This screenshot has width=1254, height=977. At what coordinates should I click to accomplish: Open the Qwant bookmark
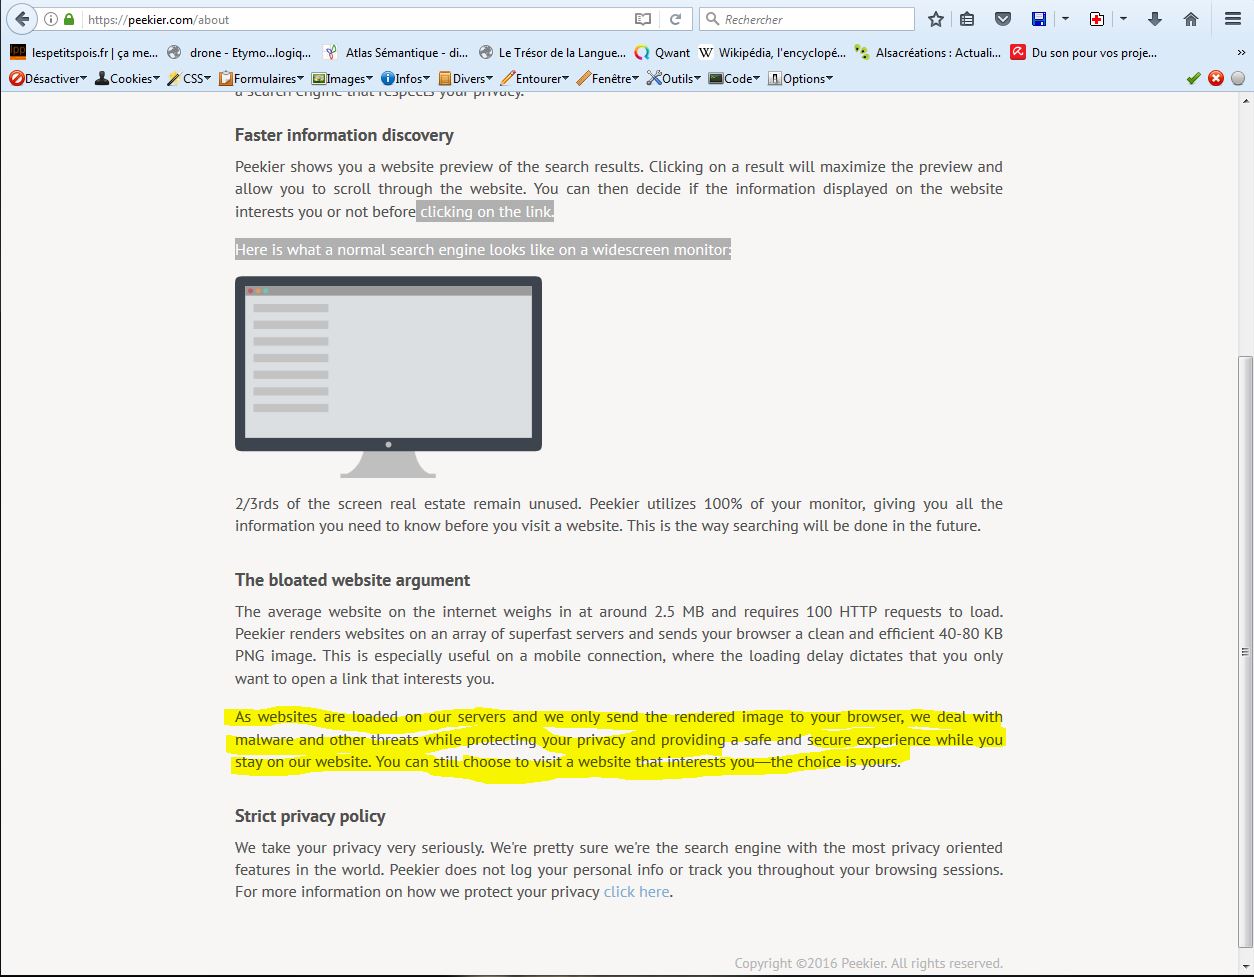[662, 53]
